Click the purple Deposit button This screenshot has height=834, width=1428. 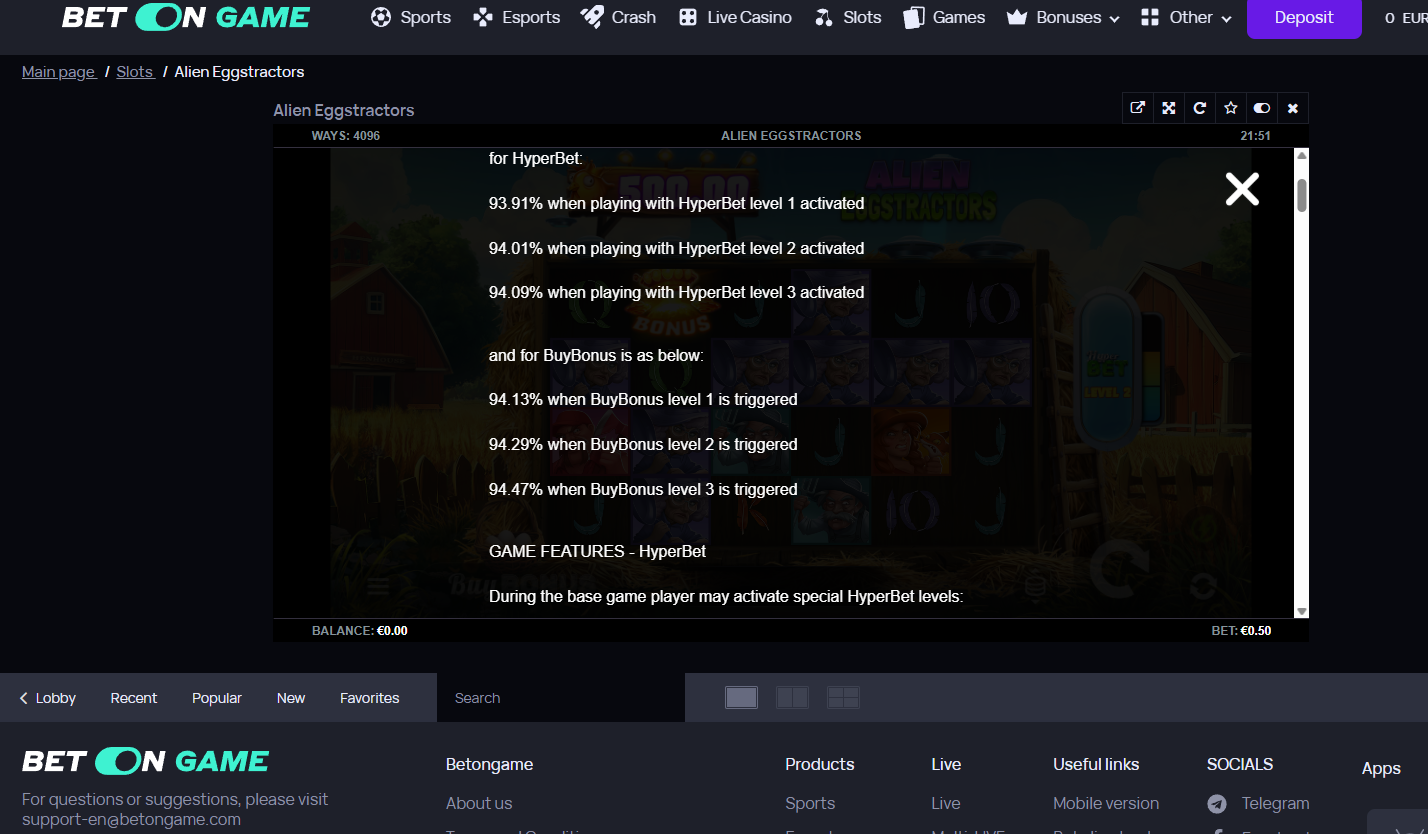[x=1304, y=18]
